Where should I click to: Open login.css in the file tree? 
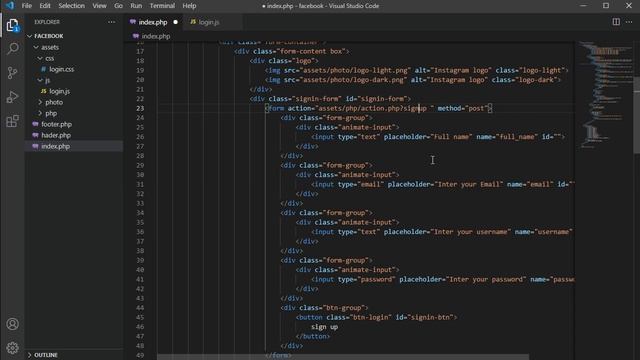click(62, 69)
